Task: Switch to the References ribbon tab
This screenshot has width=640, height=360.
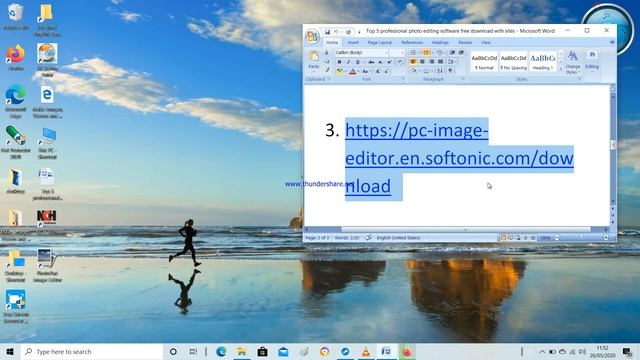Action: pos(412,42)
